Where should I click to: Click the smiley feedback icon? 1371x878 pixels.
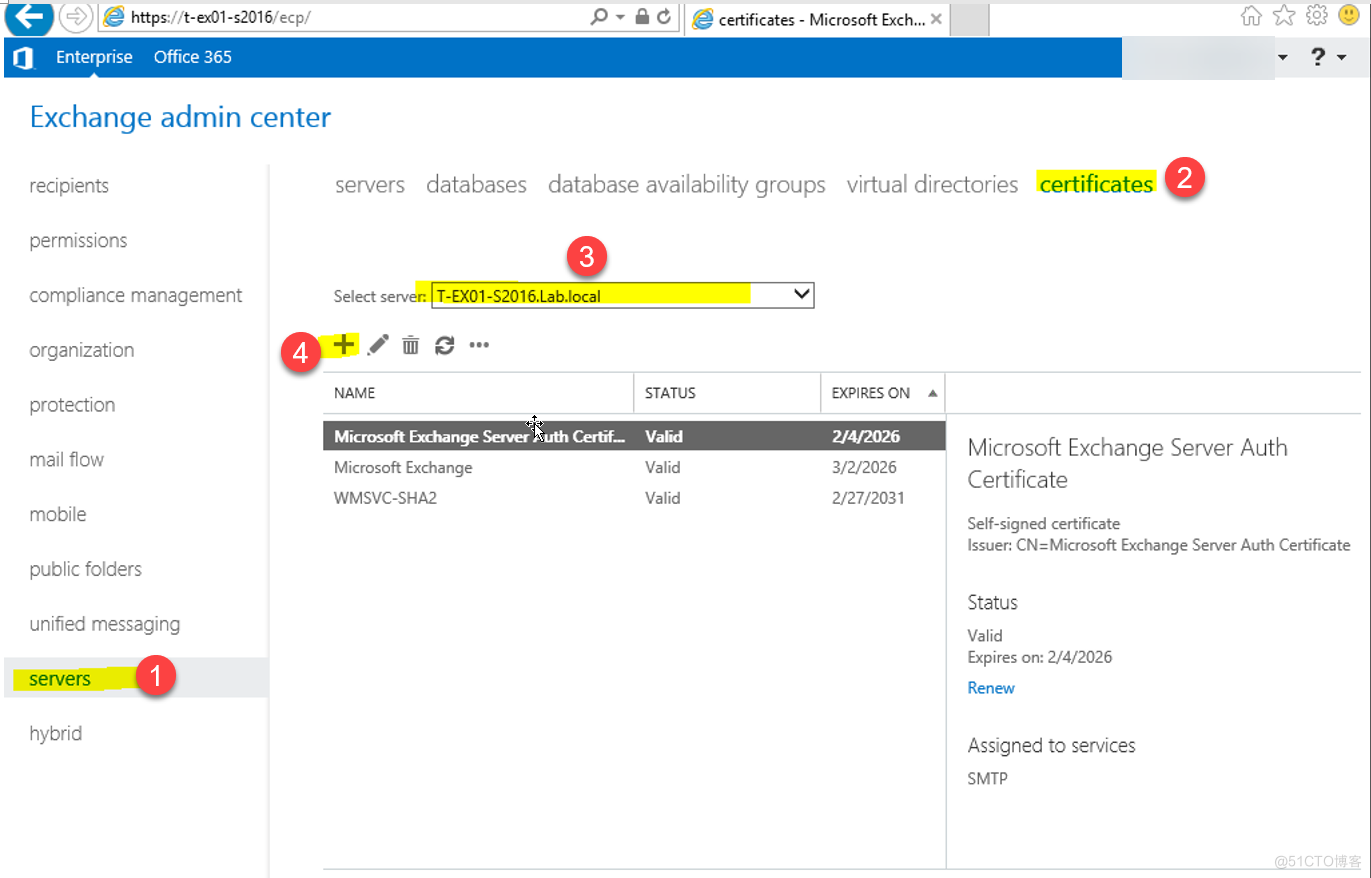pos(1350,16)
